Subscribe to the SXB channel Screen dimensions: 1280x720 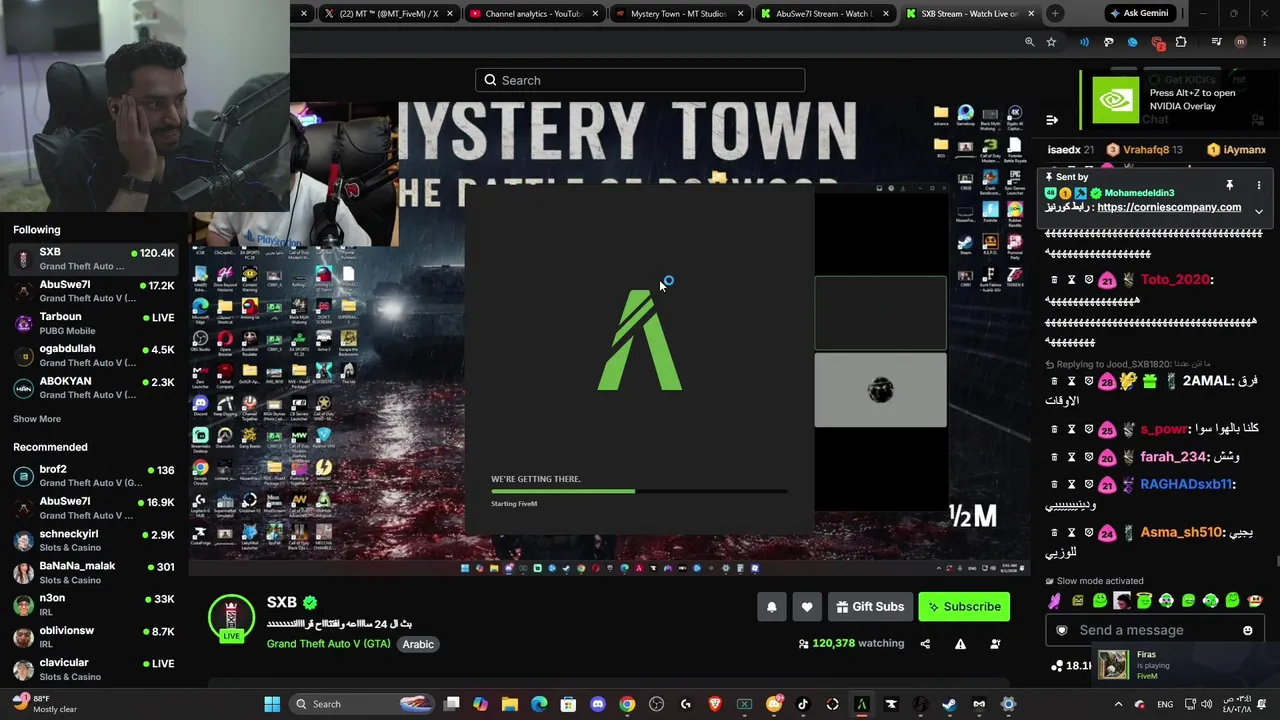click(964, 607)
